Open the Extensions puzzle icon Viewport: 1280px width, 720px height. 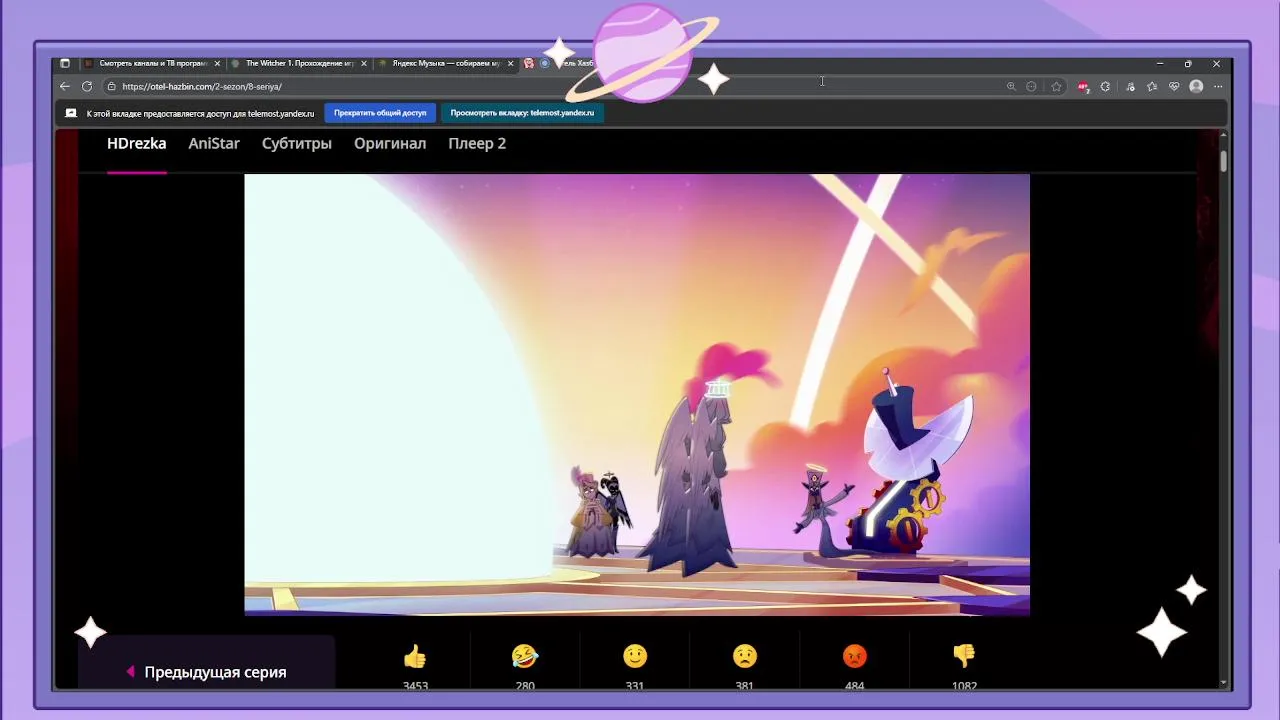coord(1105,87)
